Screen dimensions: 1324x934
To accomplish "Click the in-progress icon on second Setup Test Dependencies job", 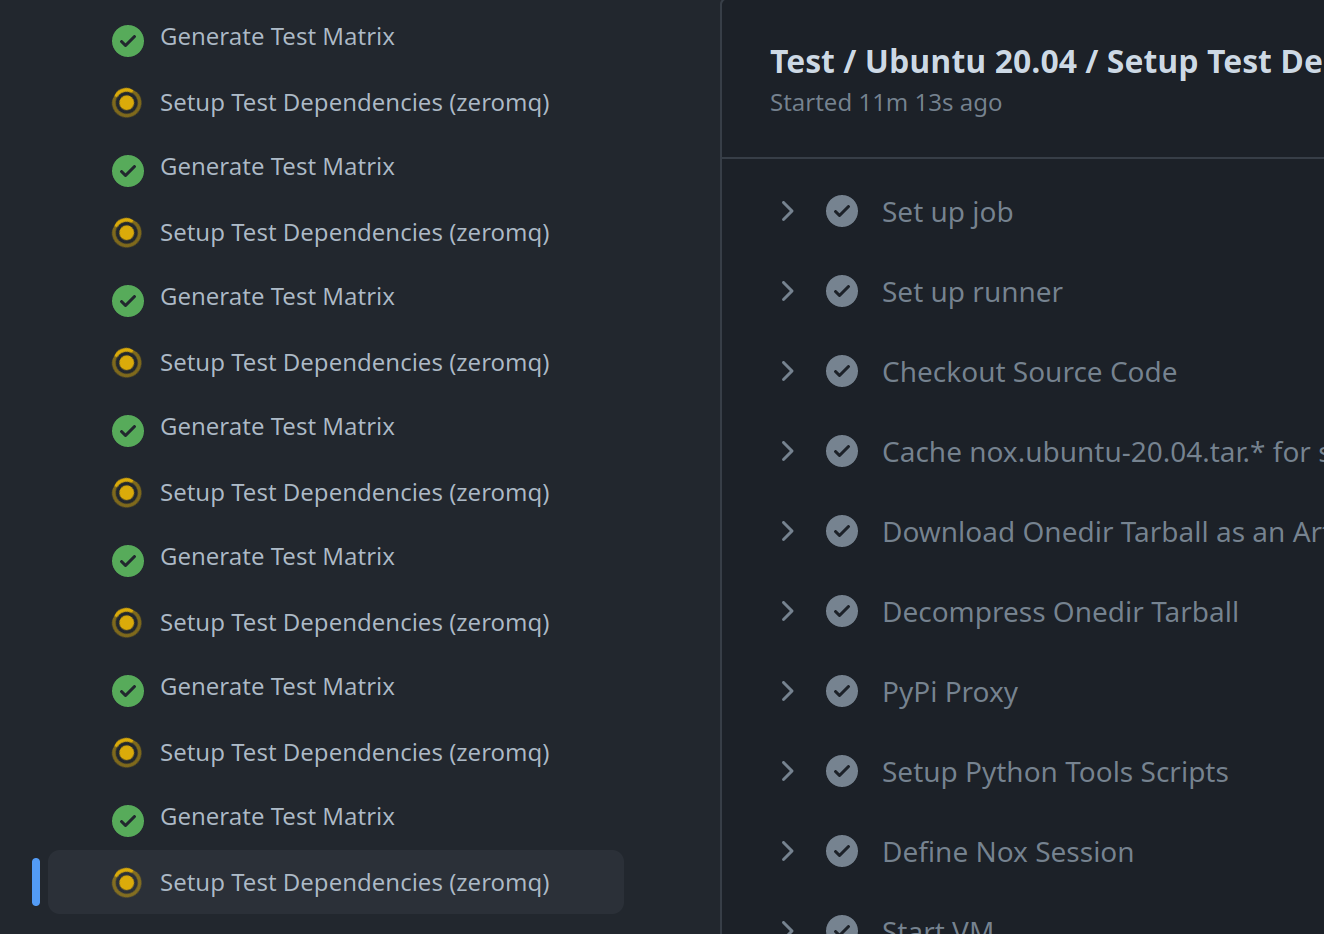I will pos(127,232).
